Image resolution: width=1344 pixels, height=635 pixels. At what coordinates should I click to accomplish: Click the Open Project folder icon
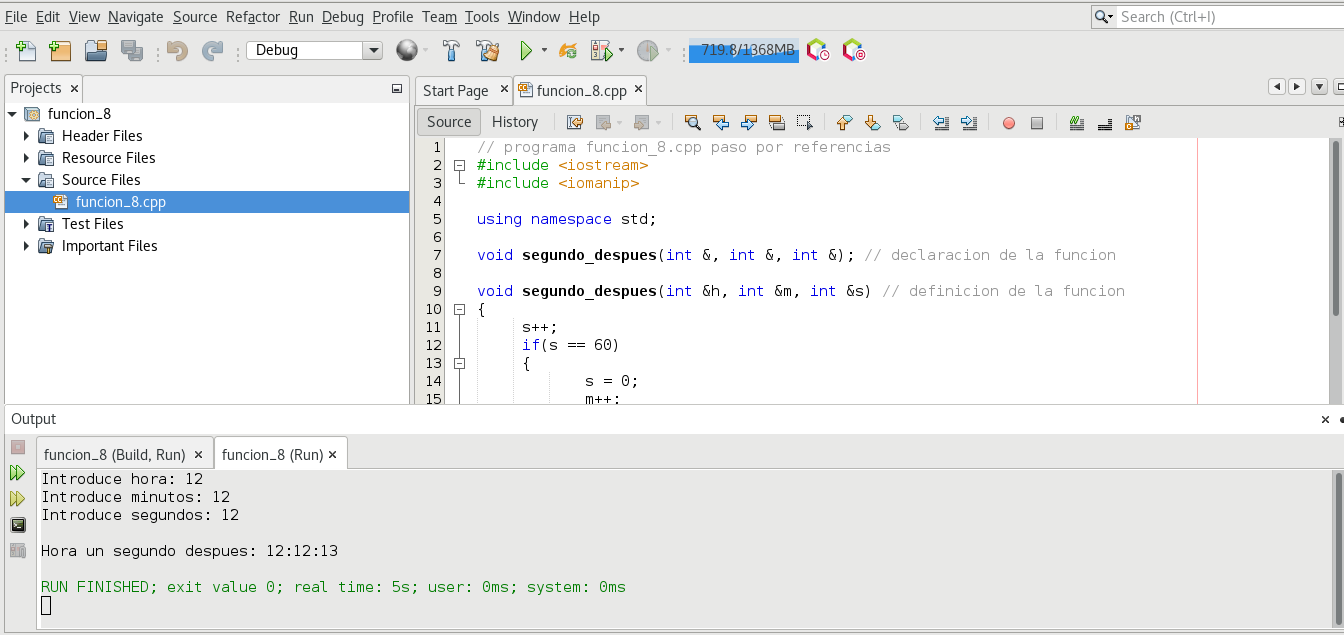[x=96, y=51]
